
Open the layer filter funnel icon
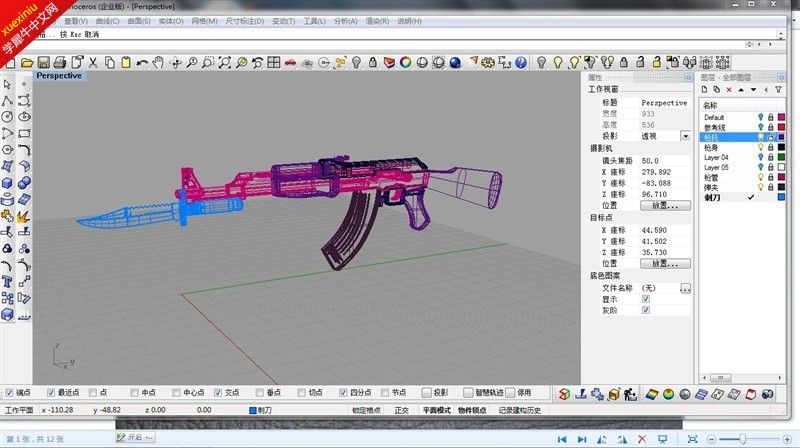tap(778, 90)
